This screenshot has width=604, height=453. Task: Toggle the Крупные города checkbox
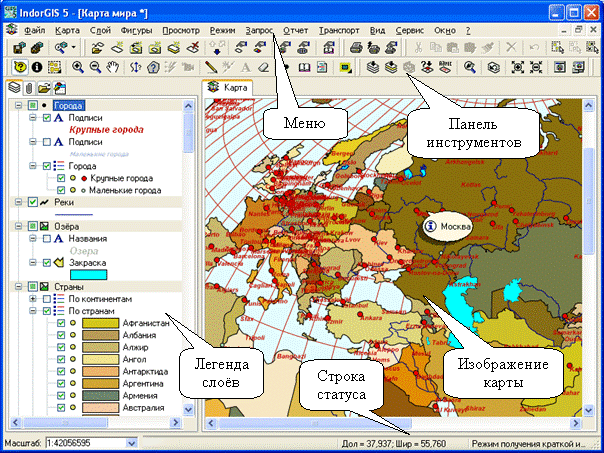coord(61,177)
